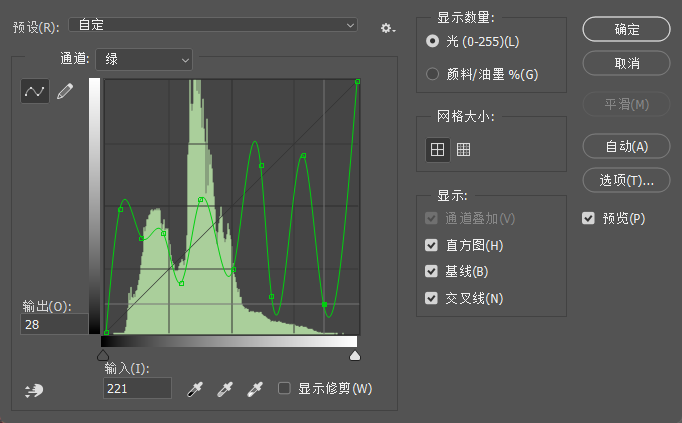This screenshot has width=682, height=423.
Task: Click the 输出 output value field
Action: coord(54,324)
